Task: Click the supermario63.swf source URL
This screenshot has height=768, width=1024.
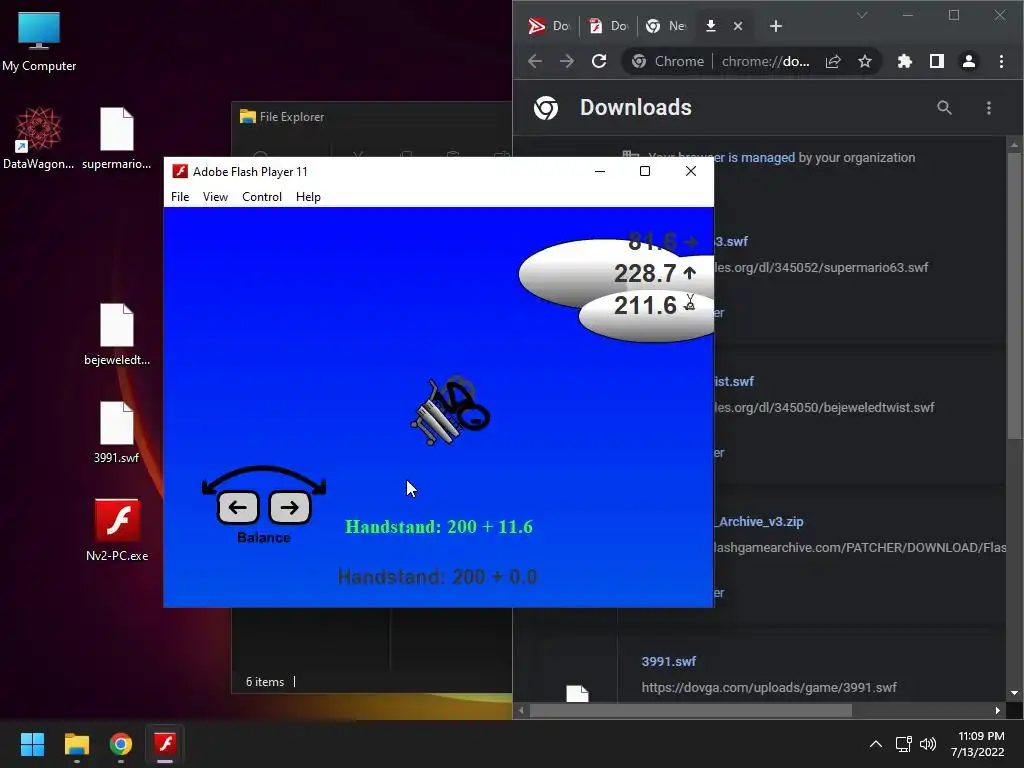Action: tap(821, 267)
